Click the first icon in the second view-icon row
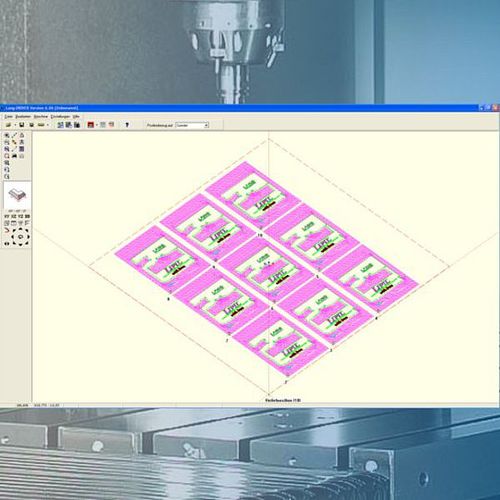Viewport: 500px width, 500px height. (7, 223)
